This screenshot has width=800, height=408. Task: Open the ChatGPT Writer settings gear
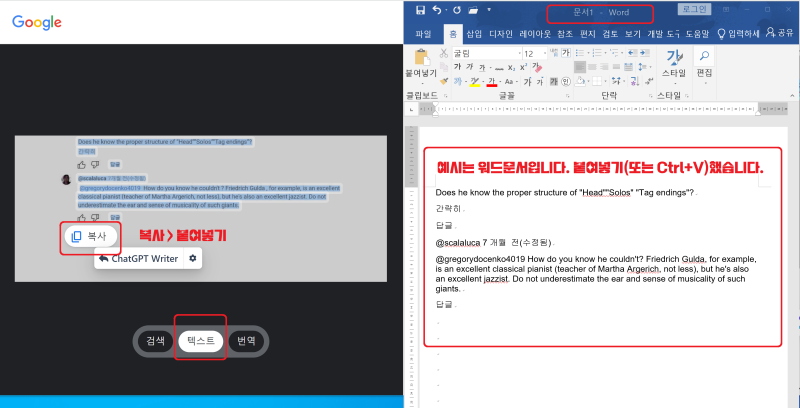(x=192, y=259)
